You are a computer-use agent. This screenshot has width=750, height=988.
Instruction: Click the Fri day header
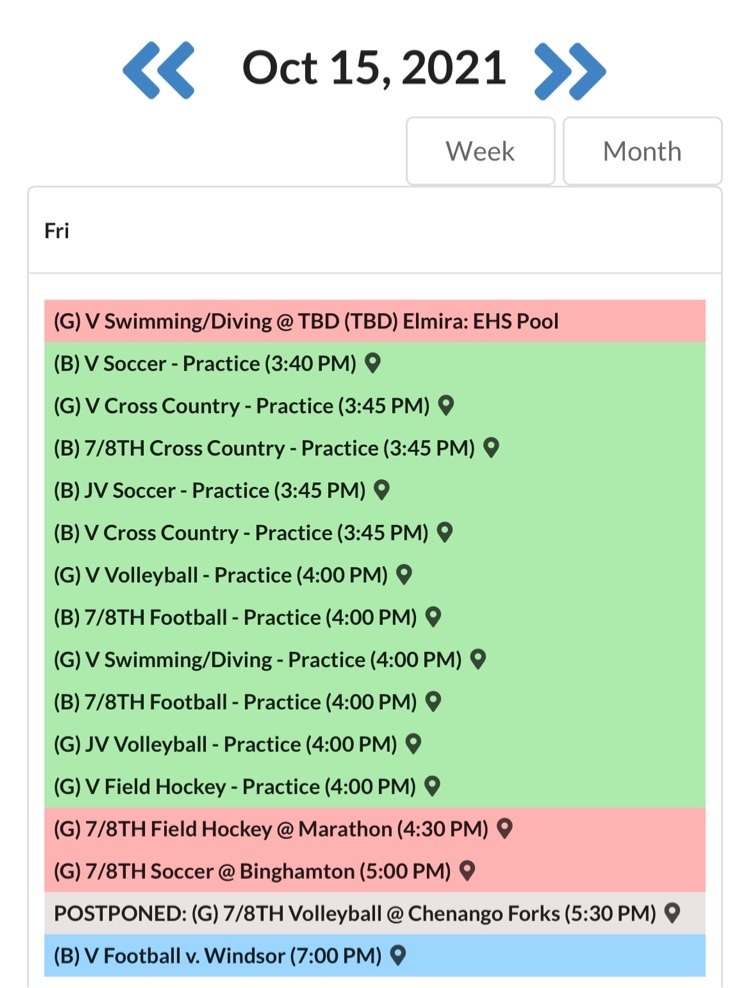(57, 231)
